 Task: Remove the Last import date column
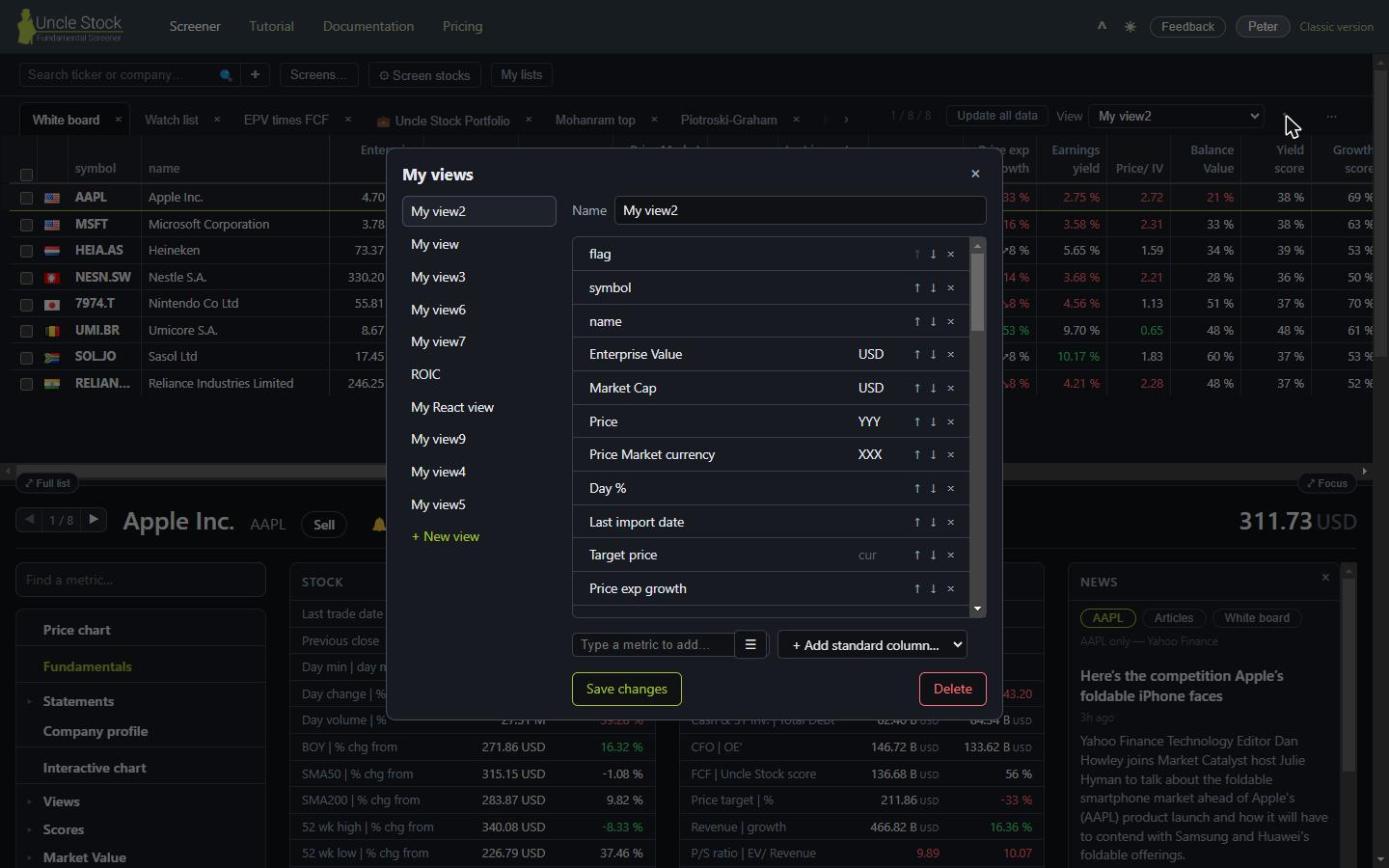coord(950,522)
